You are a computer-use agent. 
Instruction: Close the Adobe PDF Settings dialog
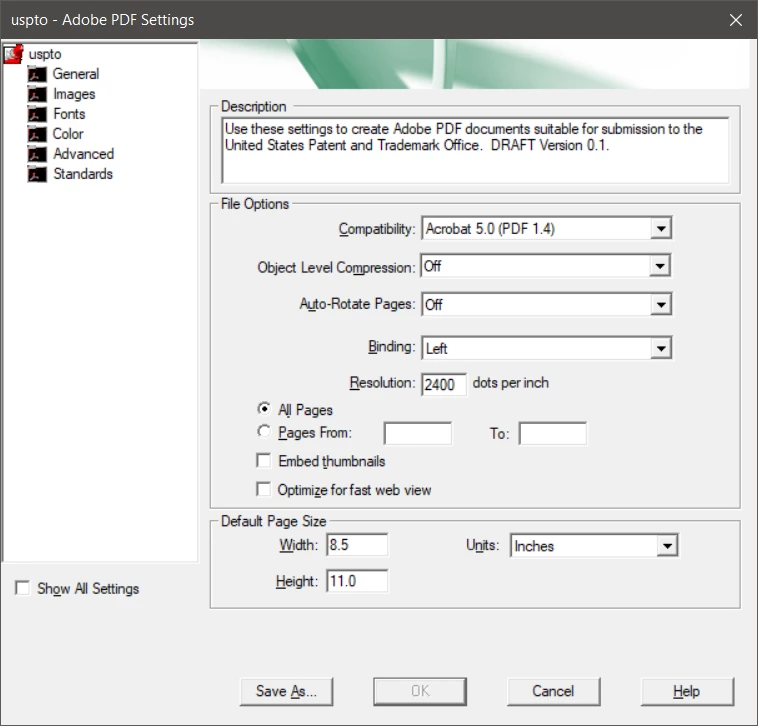pos(736,20)
